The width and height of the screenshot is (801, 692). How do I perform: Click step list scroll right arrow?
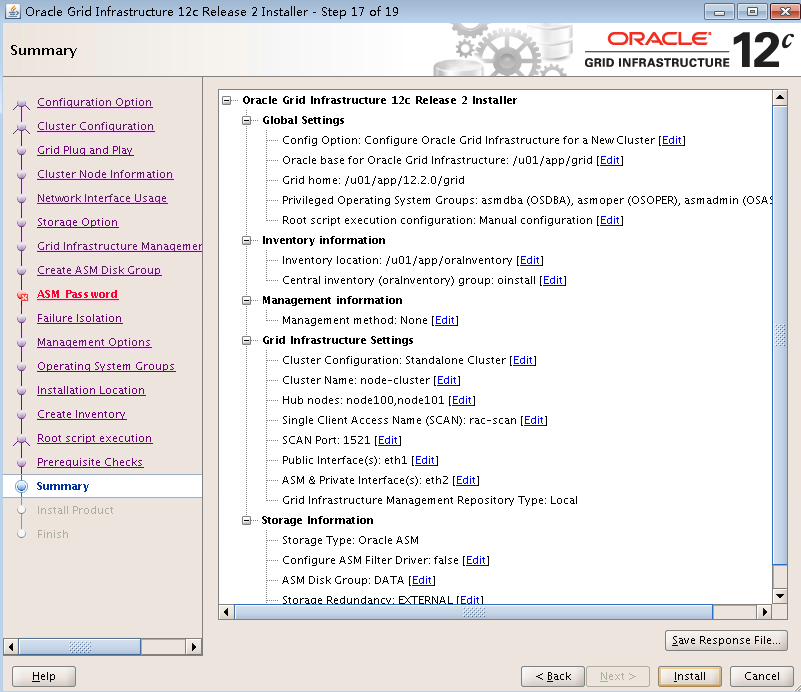click(x=194, y=647)
